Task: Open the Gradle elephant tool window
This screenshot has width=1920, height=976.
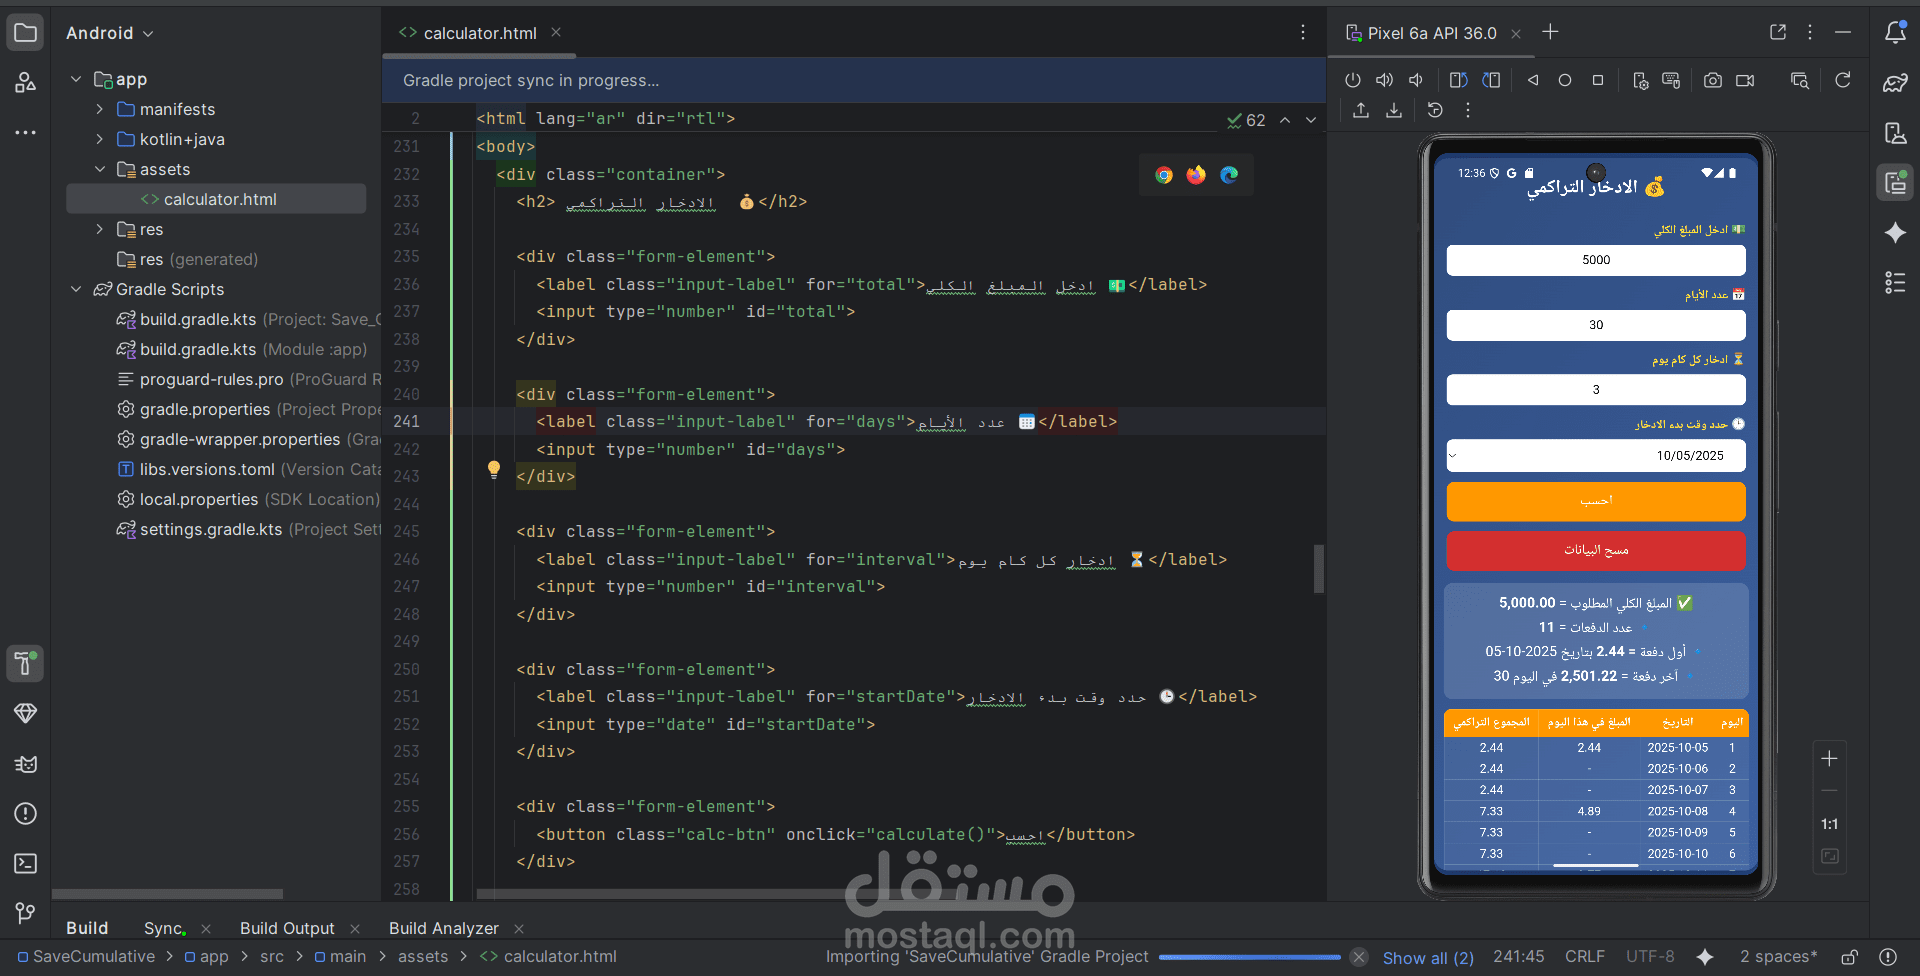Action: (1895, 83)
